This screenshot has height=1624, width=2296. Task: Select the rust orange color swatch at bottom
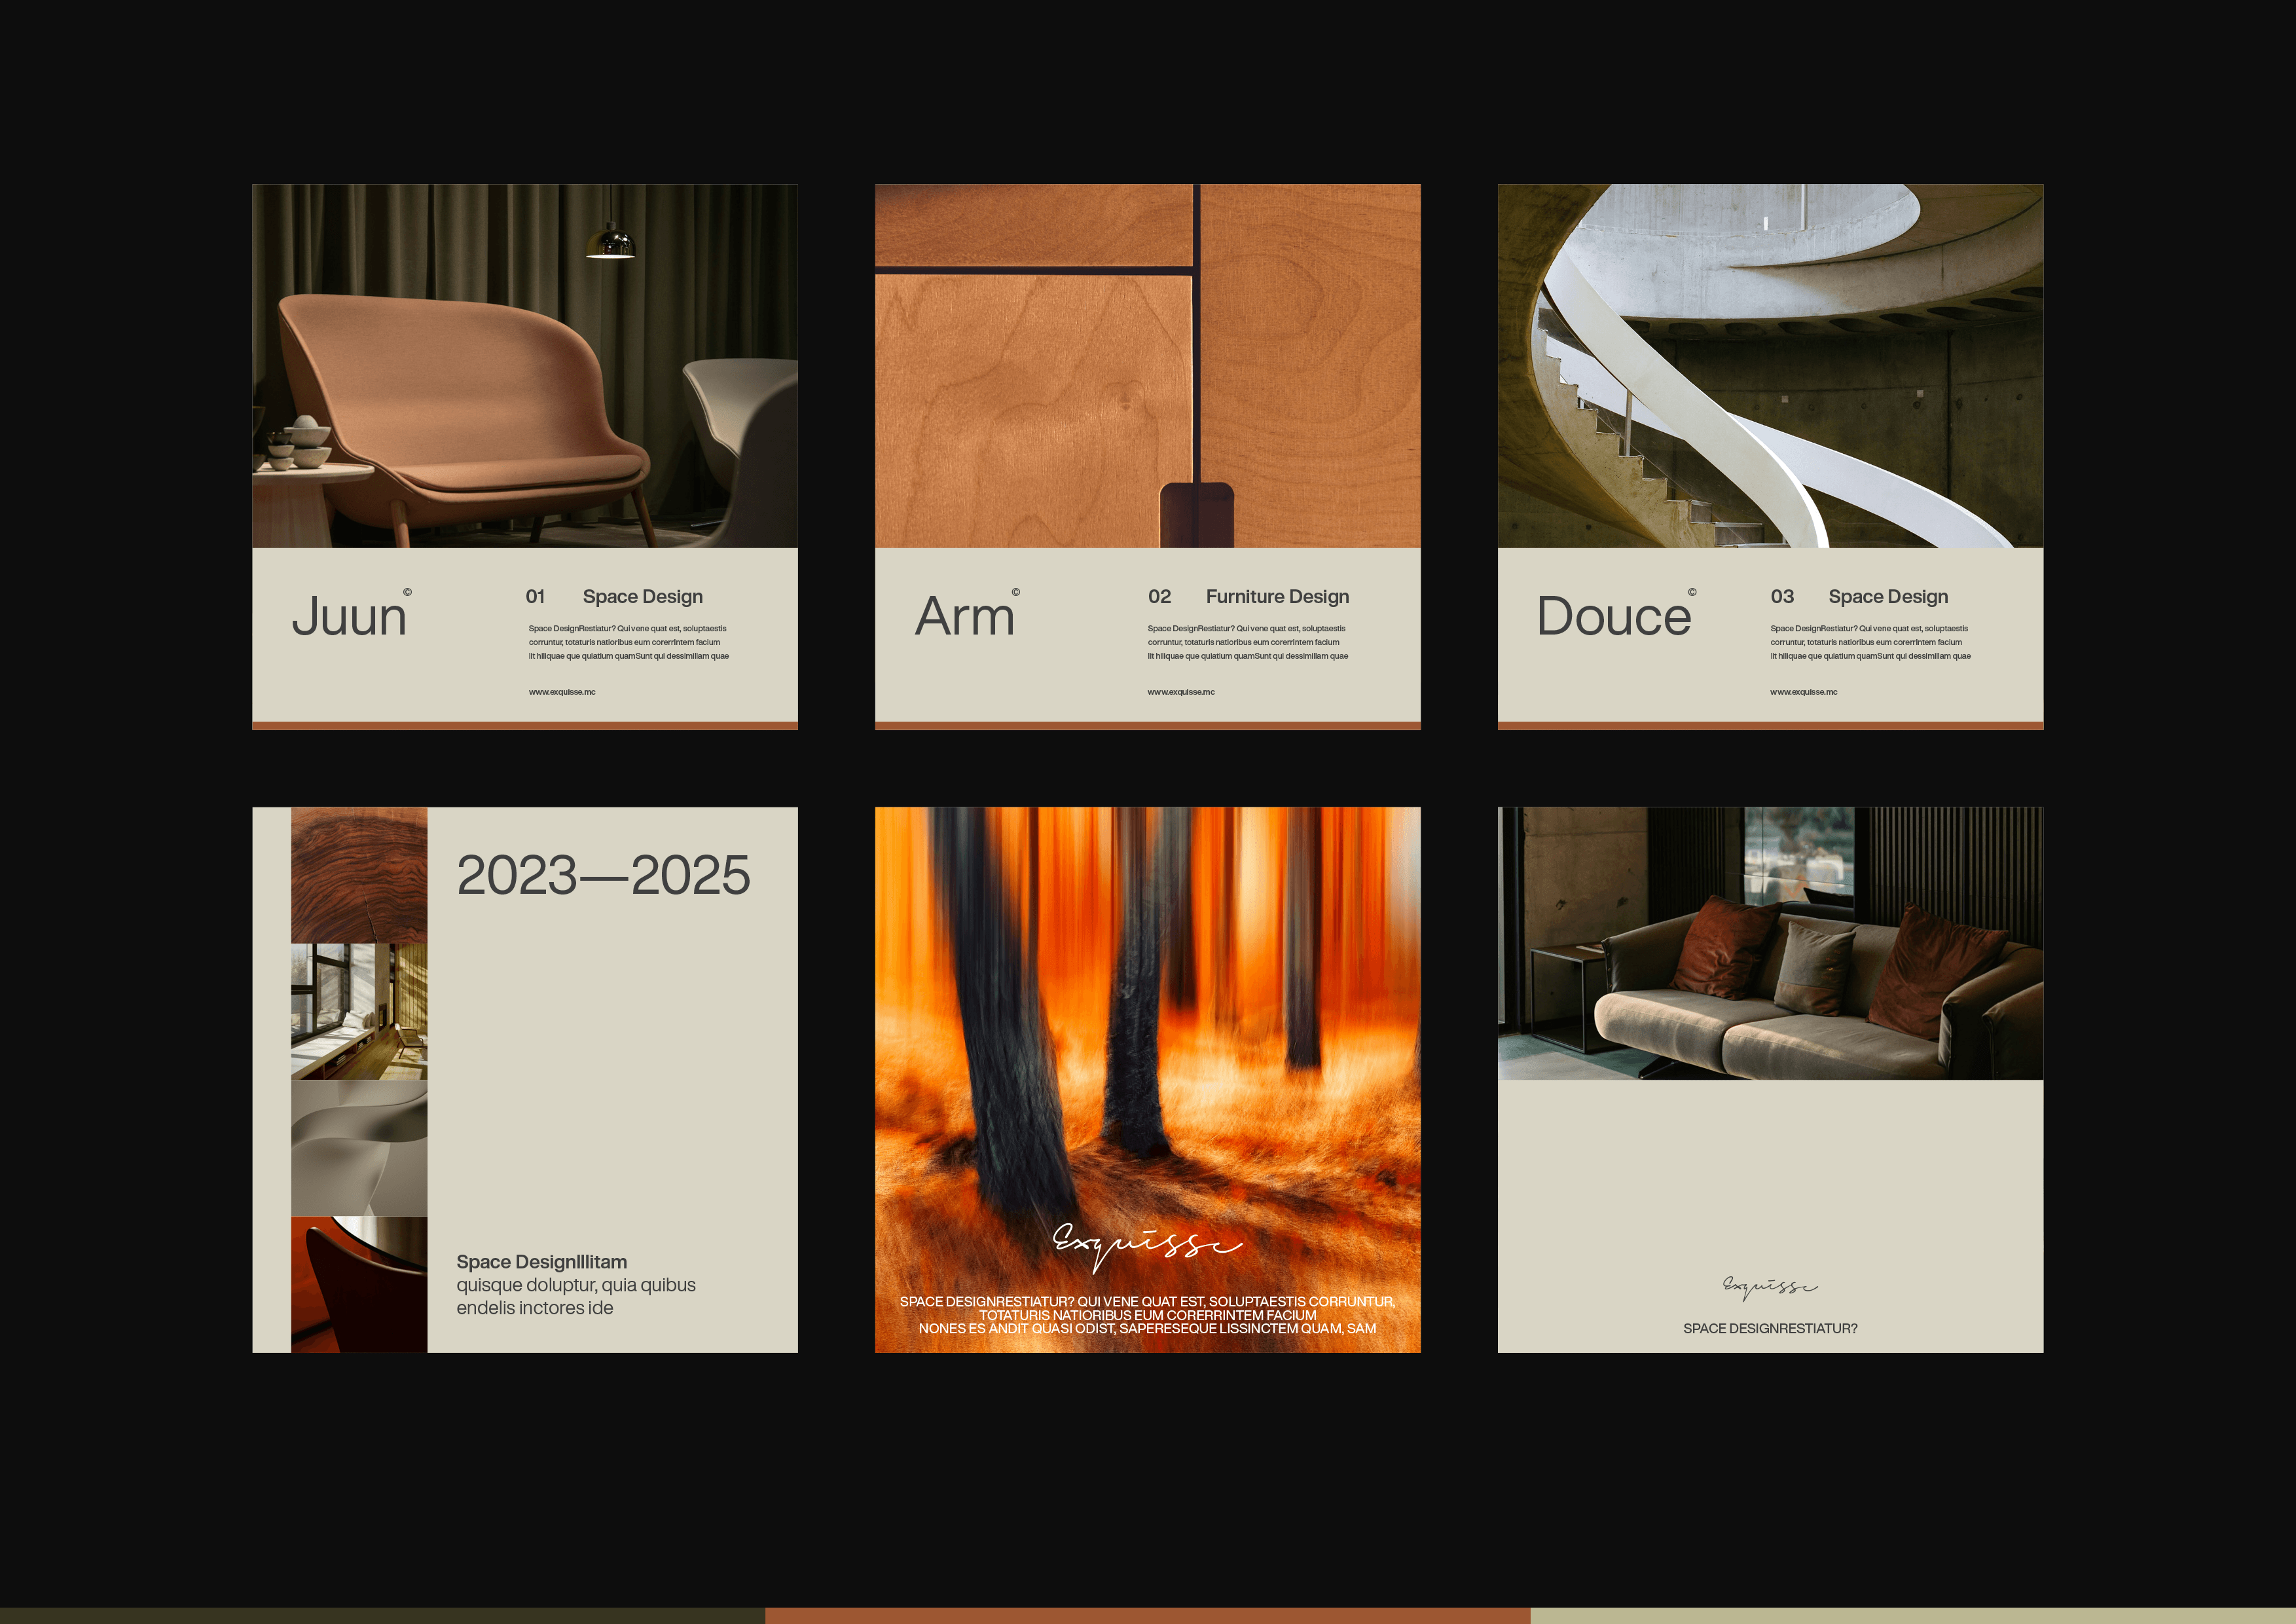[x=1147, y=1615]
